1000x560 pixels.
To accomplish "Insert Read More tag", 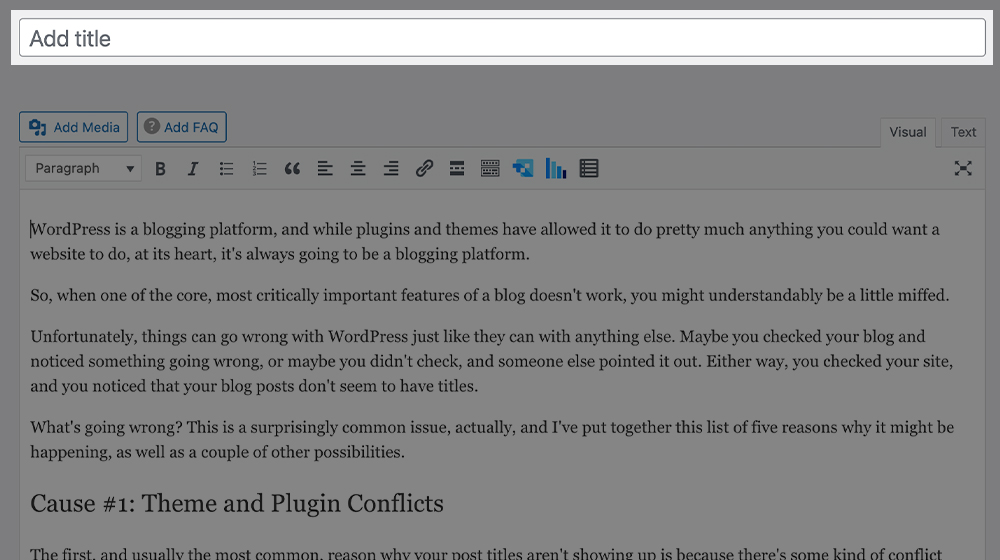I will [457, 168].
